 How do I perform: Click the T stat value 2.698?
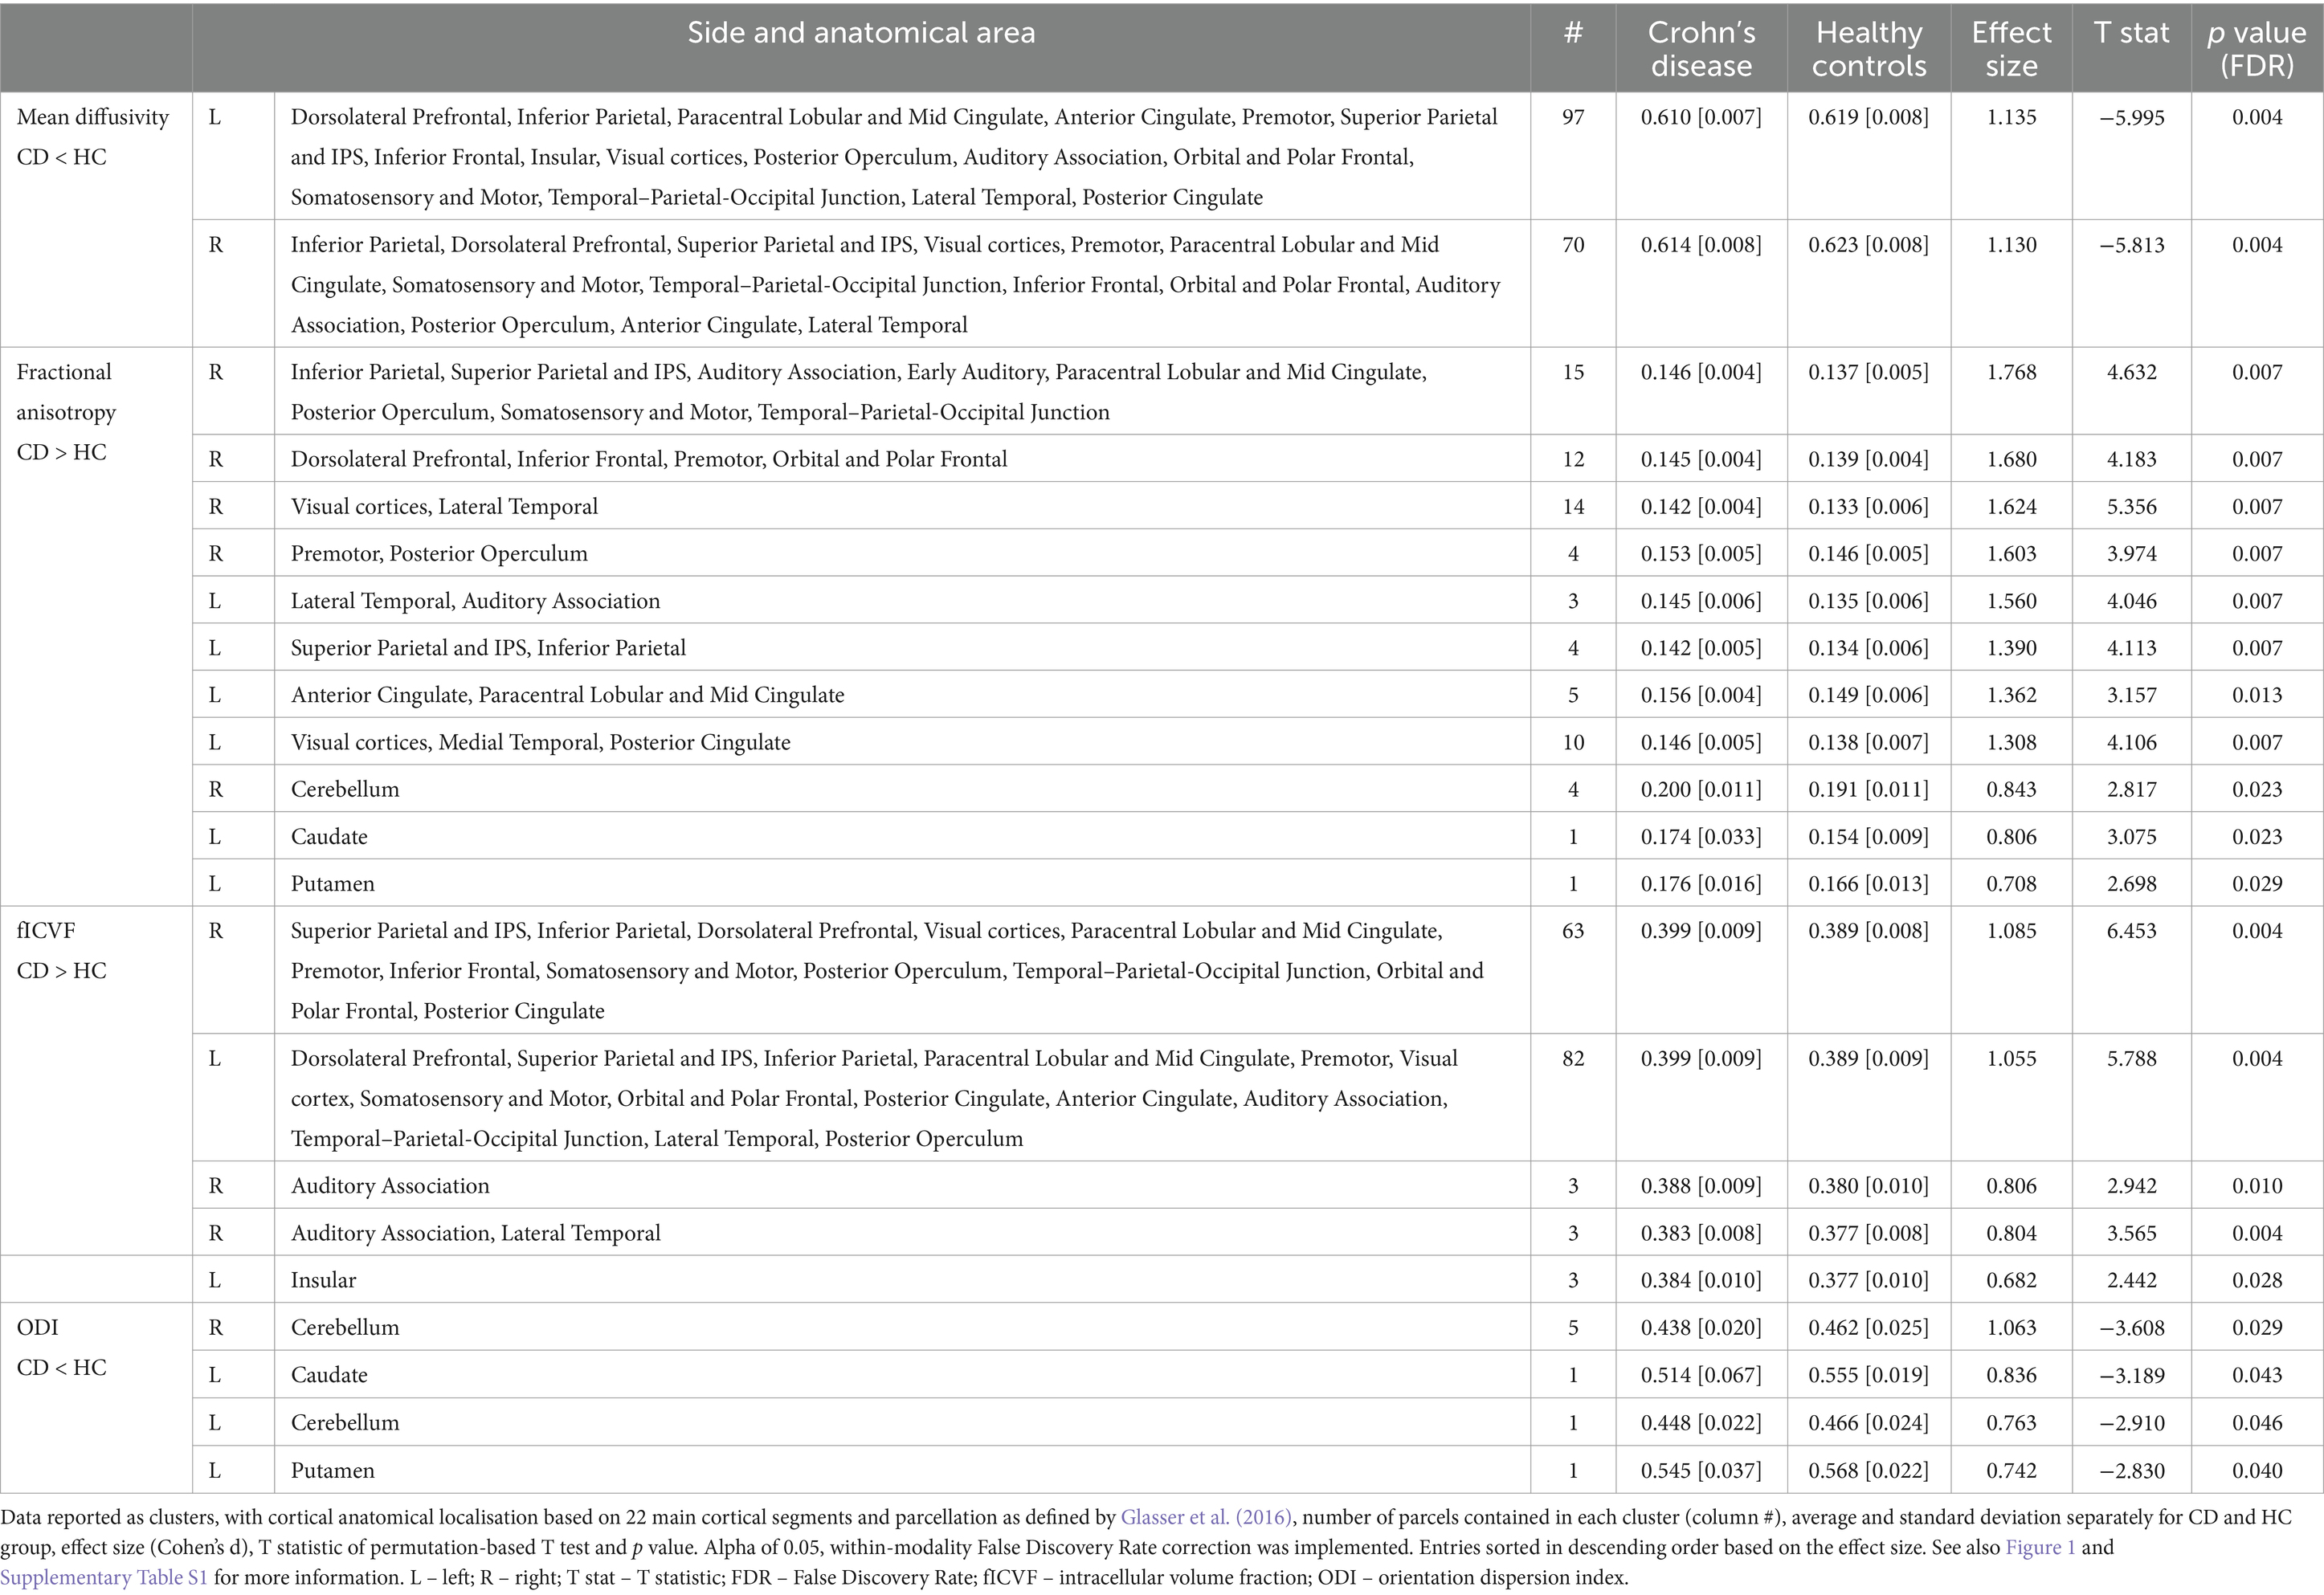[2131, 884]
